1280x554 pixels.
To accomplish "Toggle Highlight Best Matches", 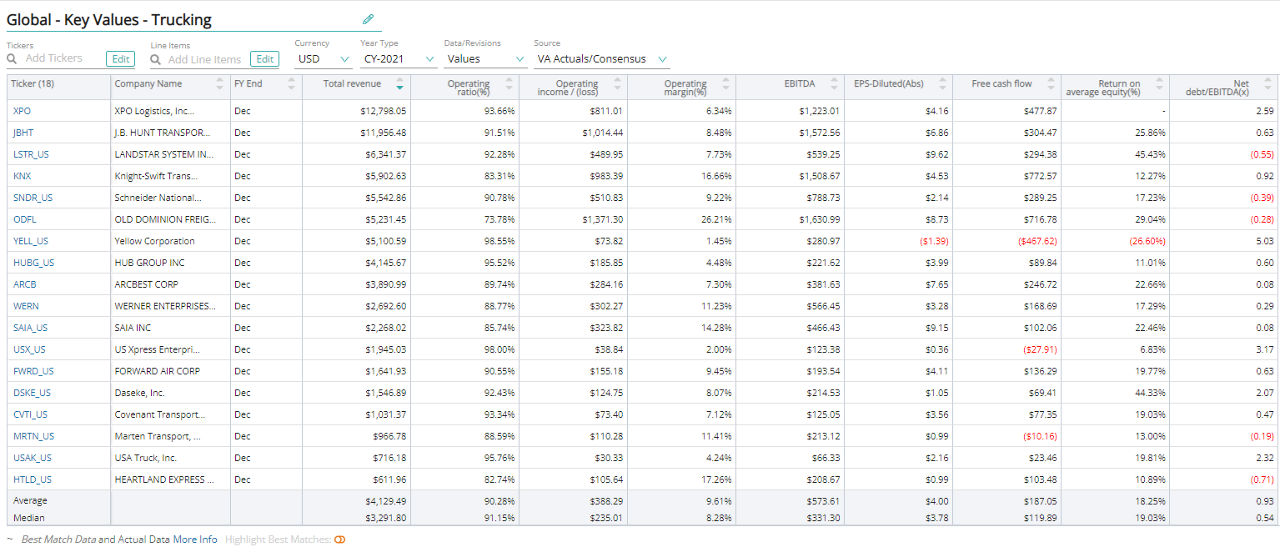I will pos(339,540).
